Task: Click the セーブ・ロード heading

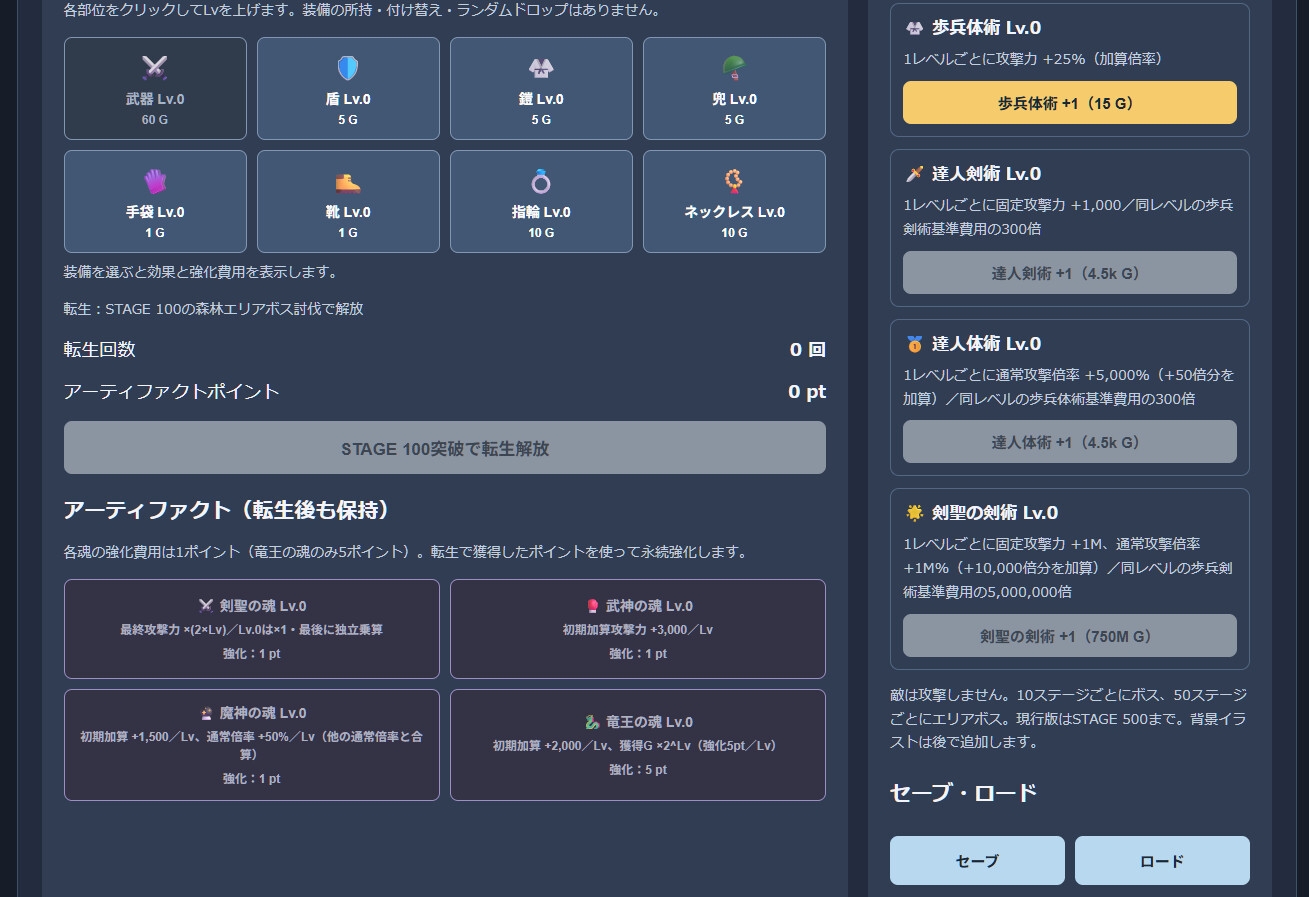Action: [x=963, y=793]
